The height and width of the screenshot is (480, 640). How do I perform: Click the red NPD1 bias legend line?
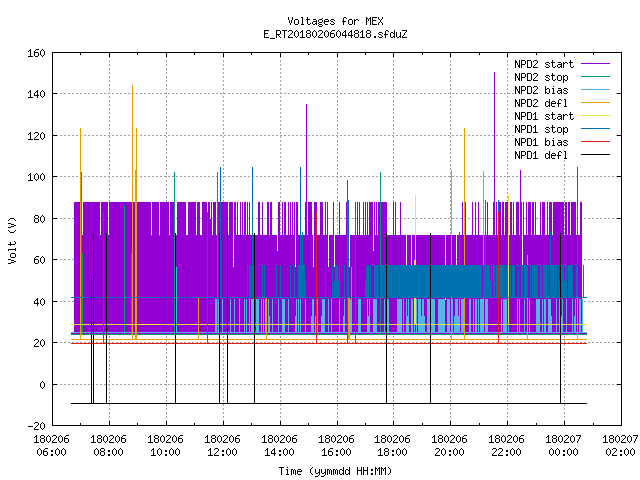click(595, 142)
